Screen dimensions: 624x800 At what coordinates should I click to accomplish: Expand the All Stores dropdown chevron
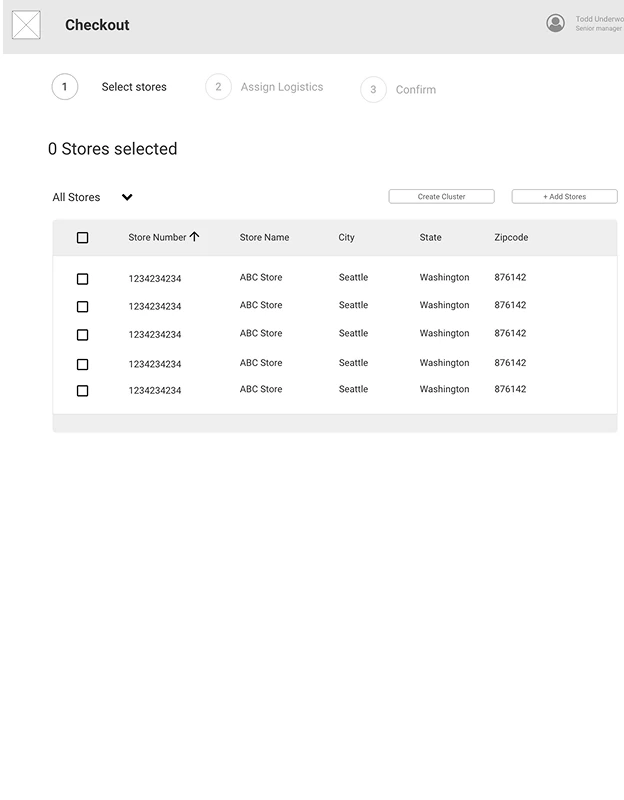coord(127,197)
